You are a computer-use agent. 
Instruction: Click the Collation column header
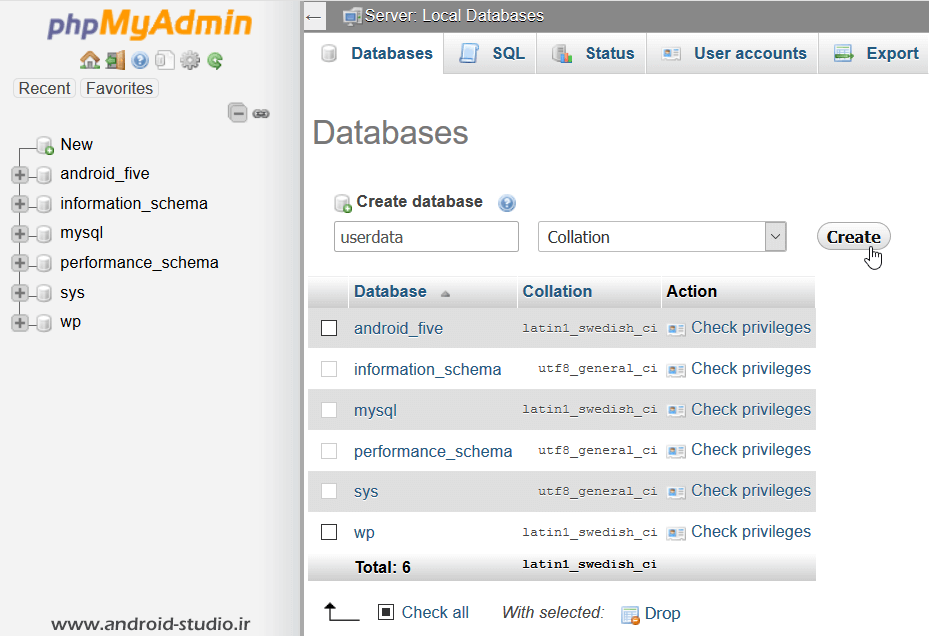pos(557,292)
